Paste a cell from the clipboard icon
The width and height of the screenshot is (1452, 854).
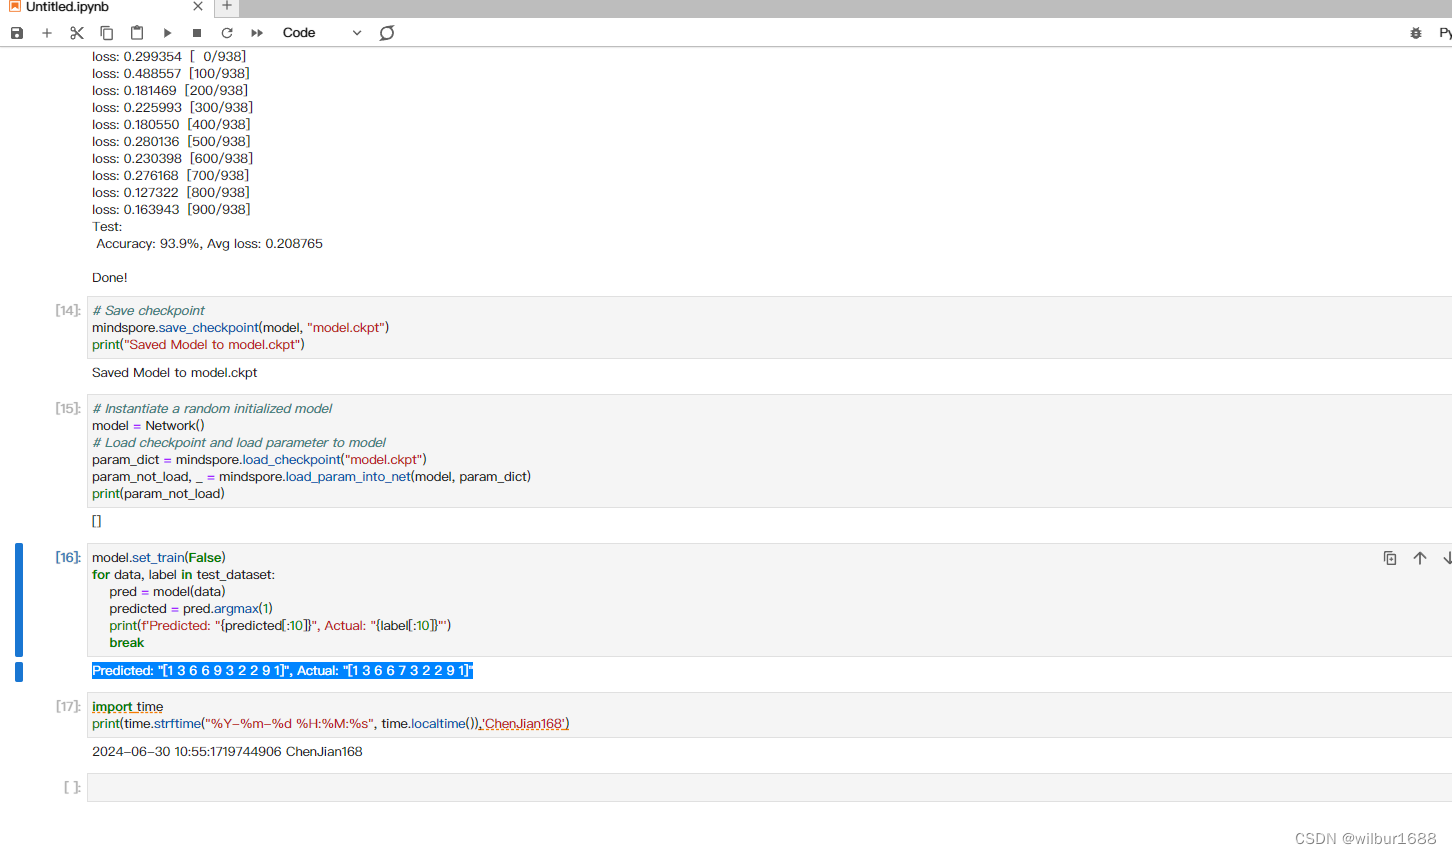pyautogui.click(x=137, y=33)
